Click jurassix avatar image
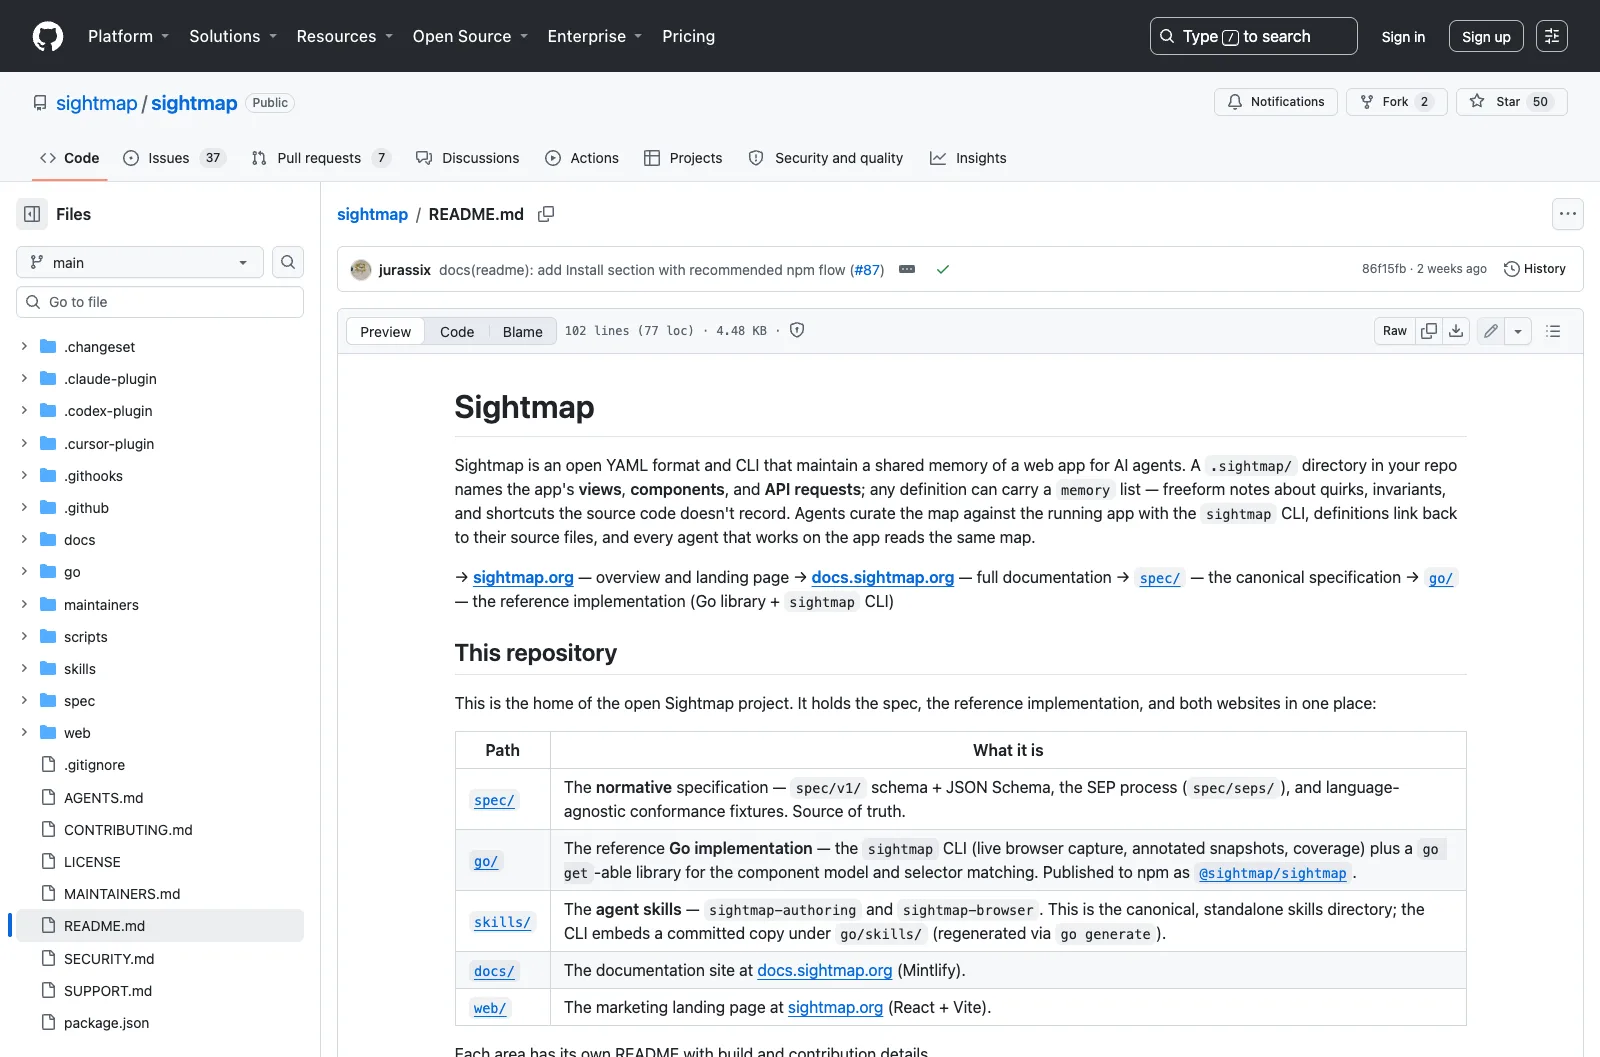This screenshot has height=1057, width=1600. (x=361, y=269)
